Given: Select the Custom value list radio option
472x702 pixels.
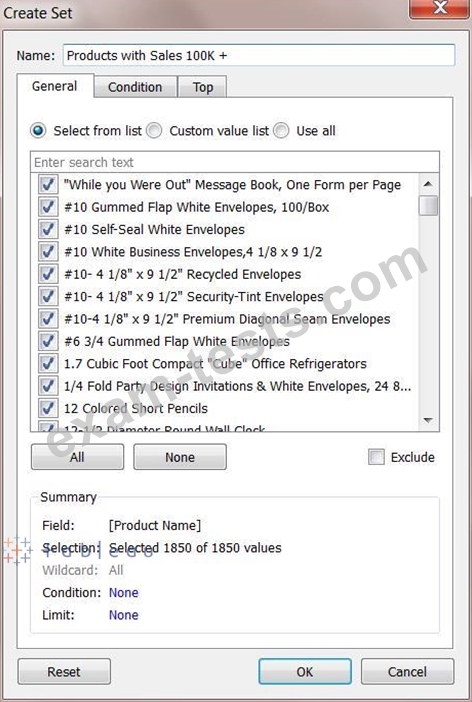Looking at the screenshot, I should 154,131.
